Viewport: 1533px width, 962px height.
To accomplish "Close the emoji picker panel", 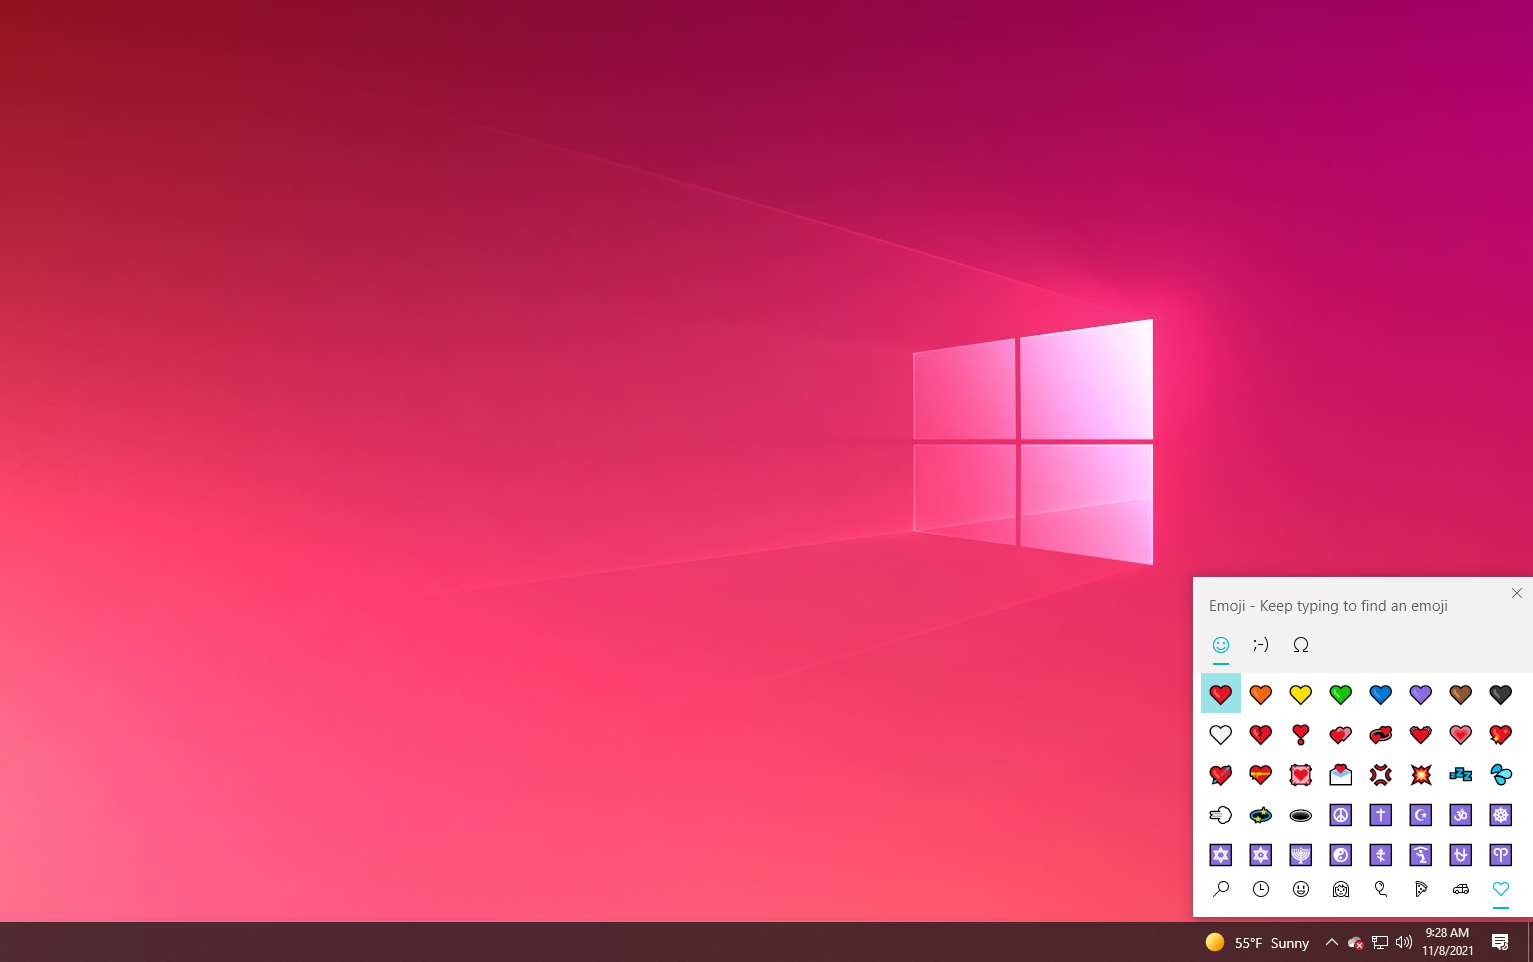I will [1517, 593].
